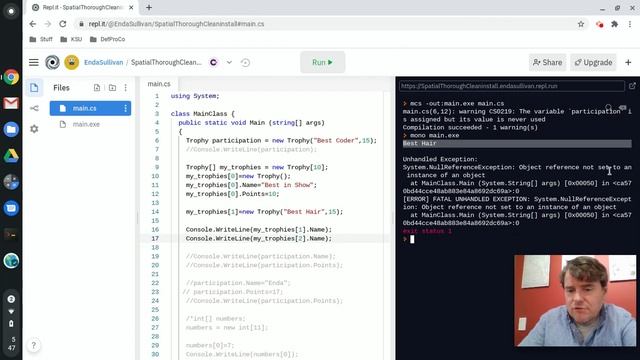Open Chrome from the shelf
This screenshot has width=640, height=360.
11,77
